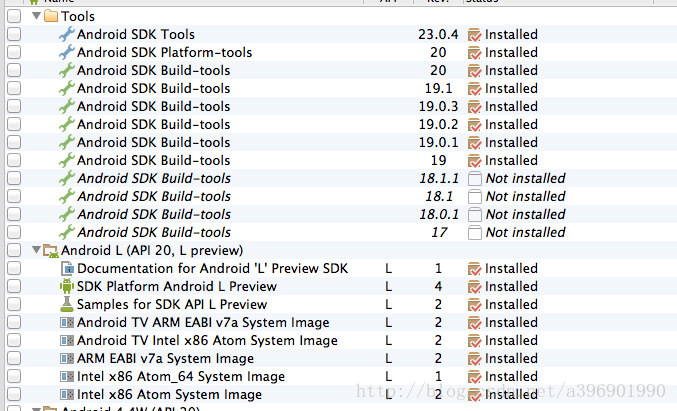Collapse the Android L (API 20, L preview) group
The width and height of the screenshot is (677, 411).
tap(37, 250)
